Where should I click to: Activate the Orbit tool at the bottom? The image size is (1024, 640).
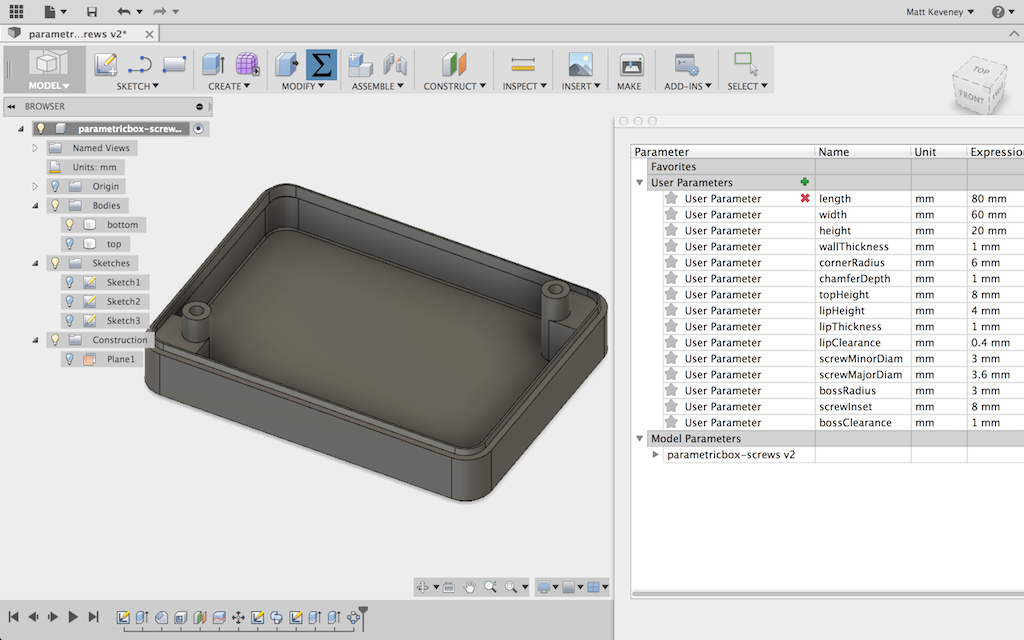coord(424,587)
